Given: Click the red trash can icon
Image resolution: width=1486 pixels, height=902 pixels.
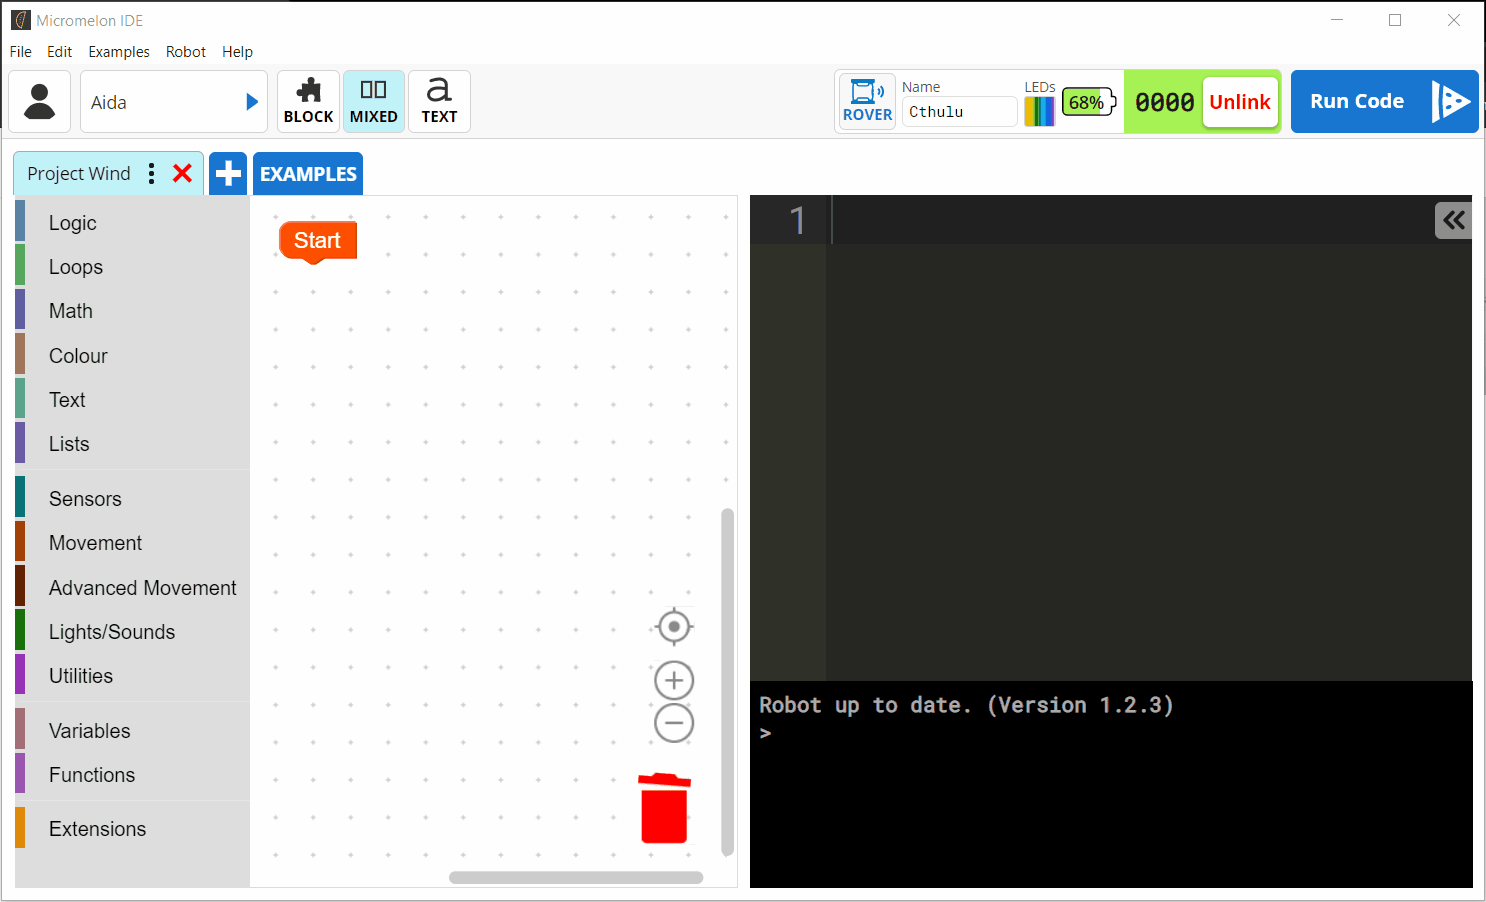Looking at the screenshot, I should tap(664, 808).
